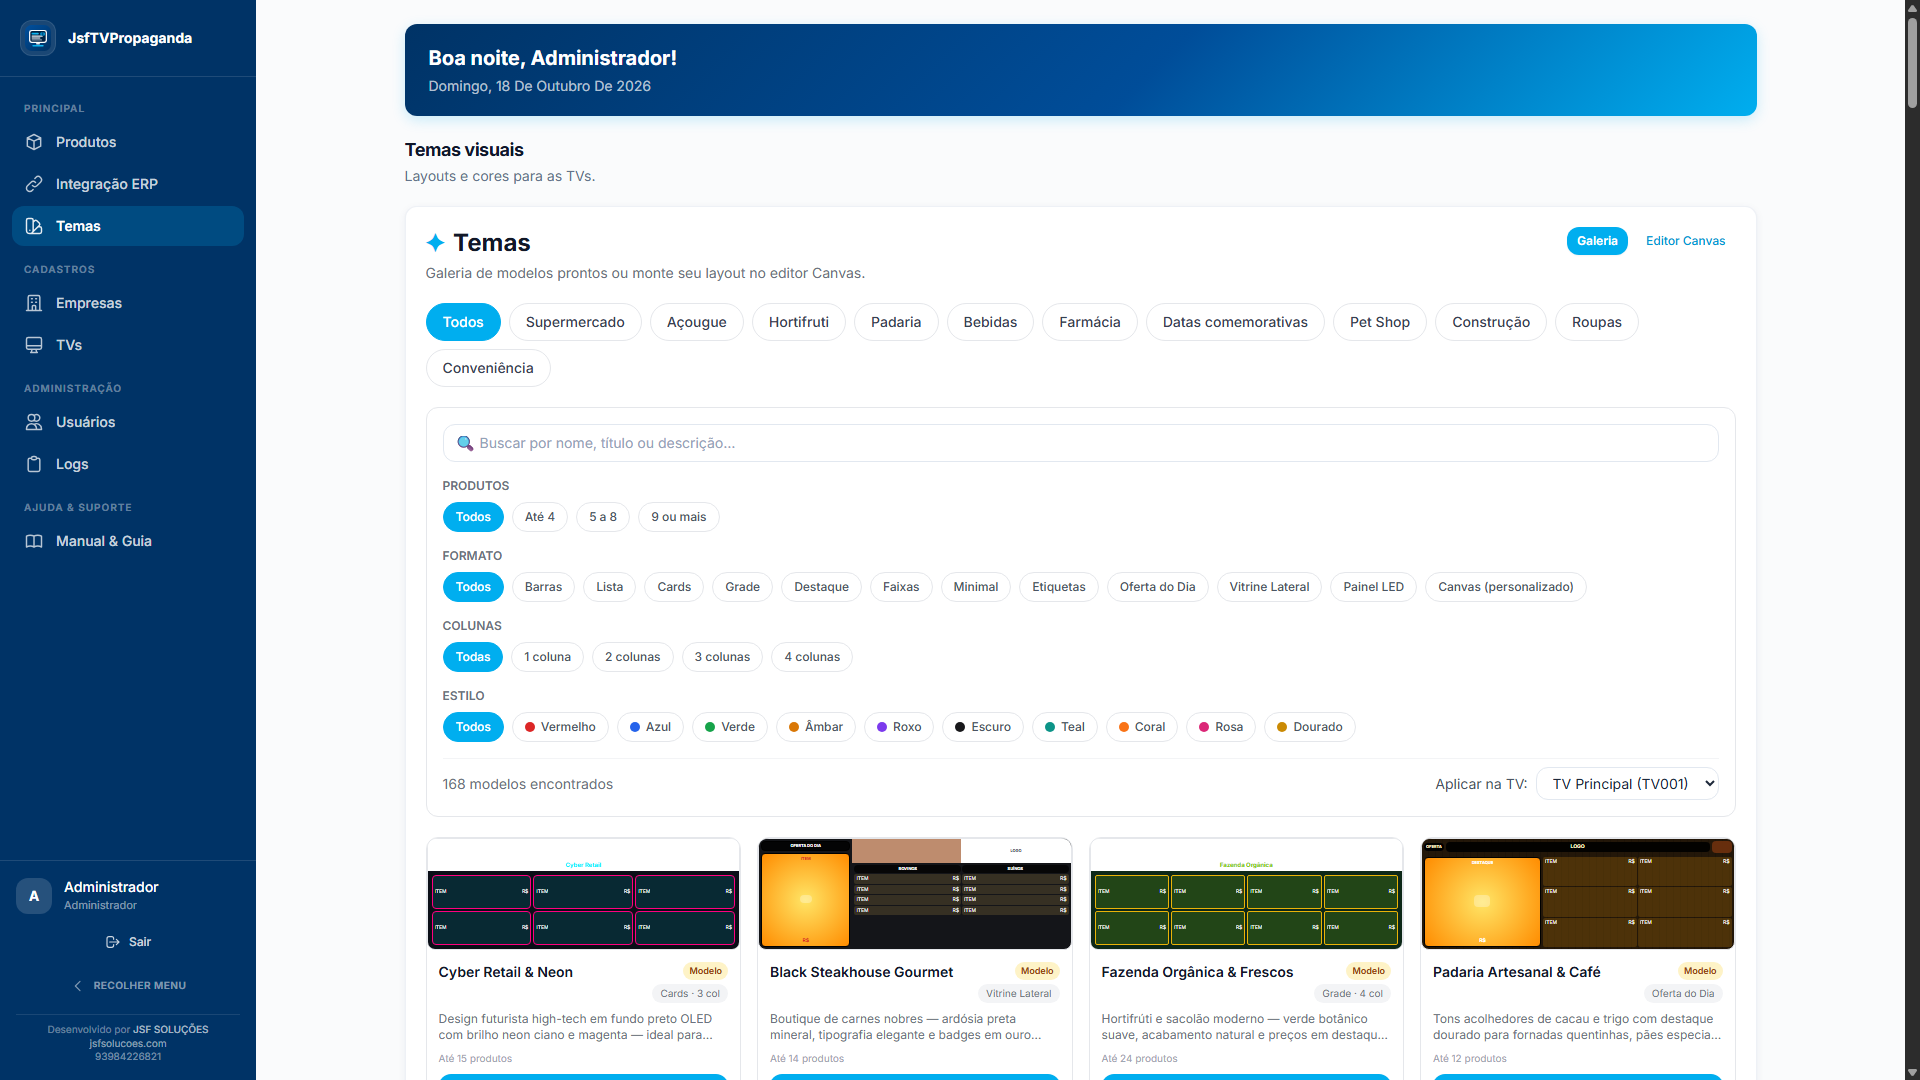The image size is (1920, 1080).
Task: Select the Padaria category tab
Action: [x=896, y=322]
